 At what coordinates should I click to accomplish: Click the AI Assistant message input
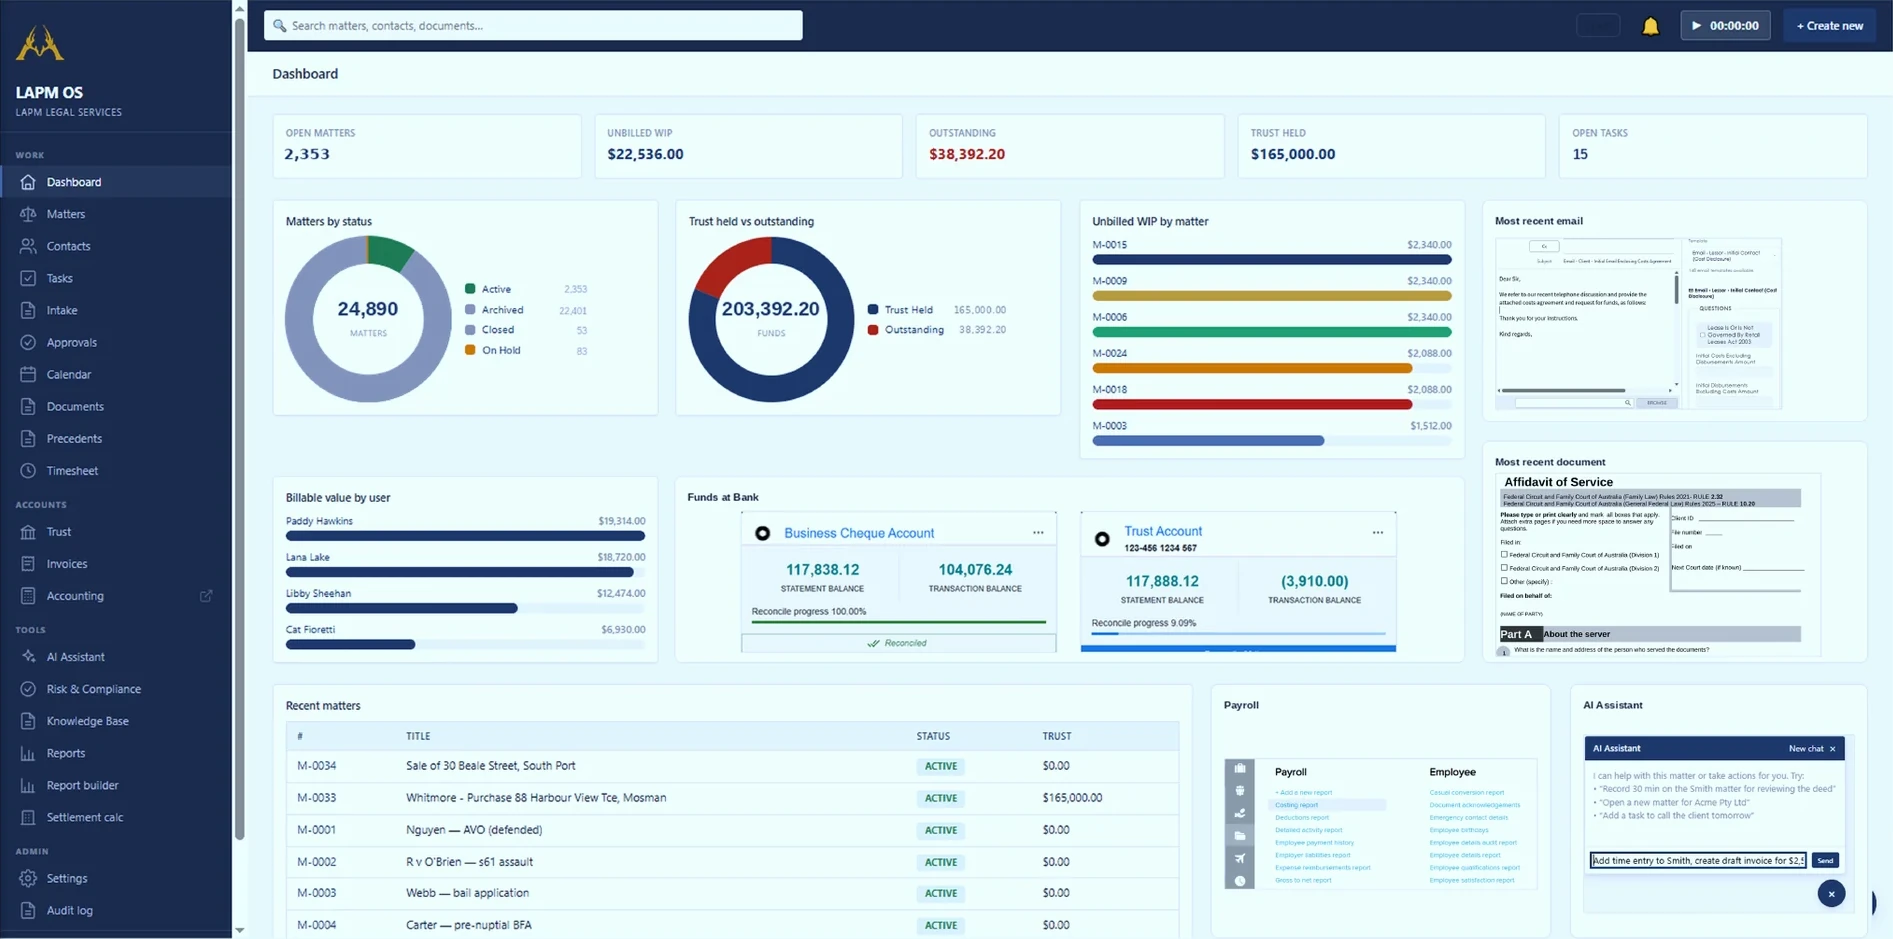1698,860
